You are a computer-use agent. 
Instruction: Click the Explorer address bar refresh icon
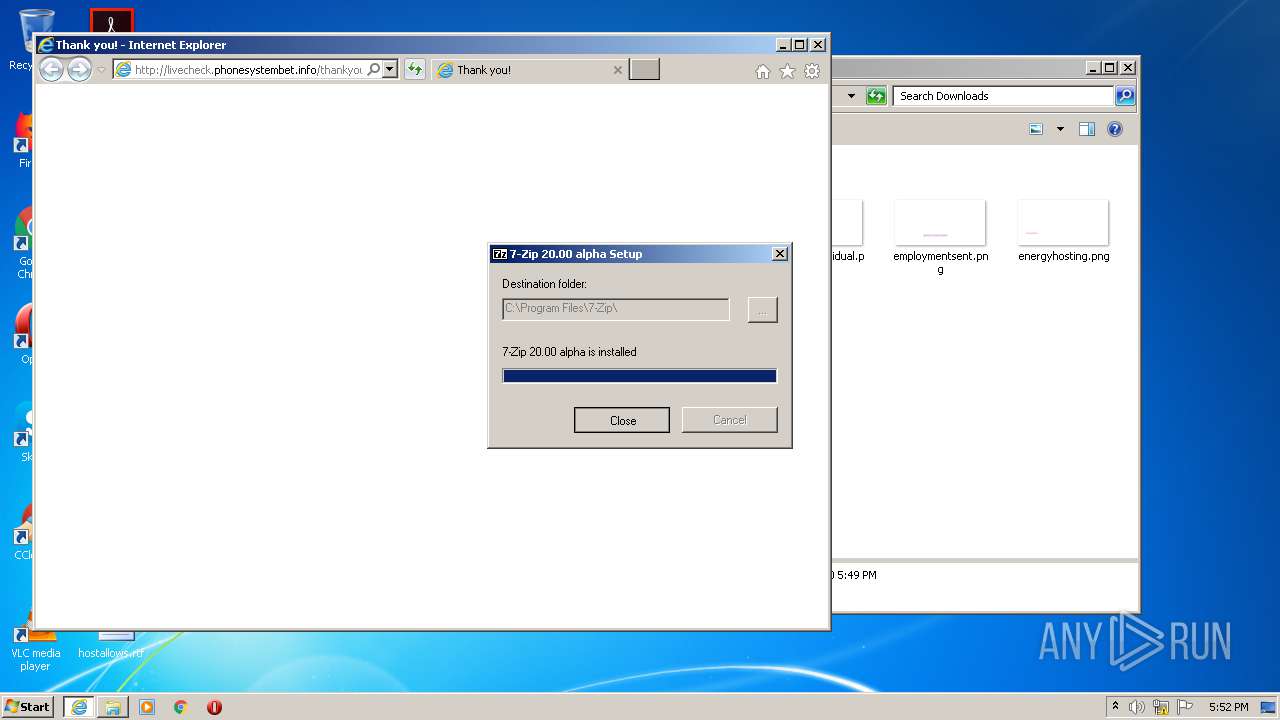tap(876, 96)
